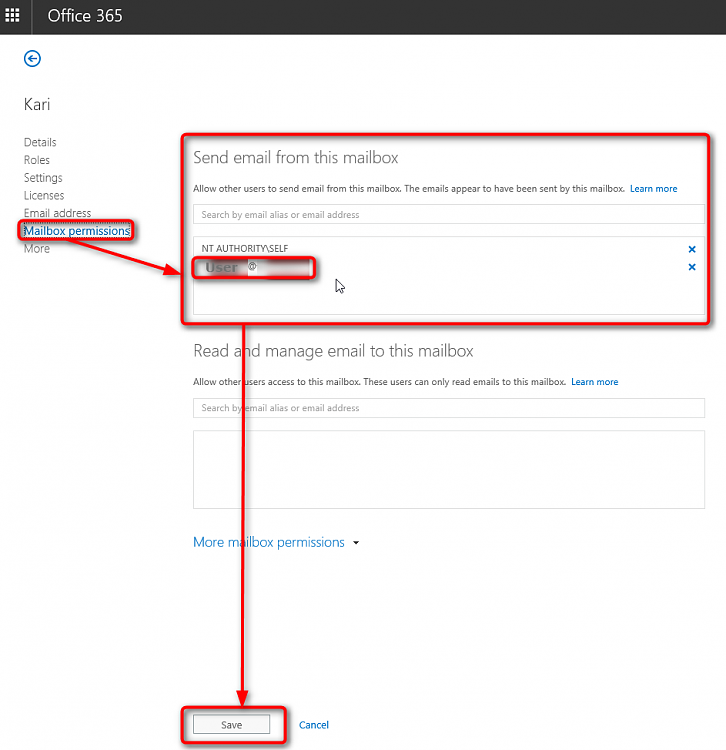Open the Details section
Viewport: 726px width, 750px height.
point(40,142)
